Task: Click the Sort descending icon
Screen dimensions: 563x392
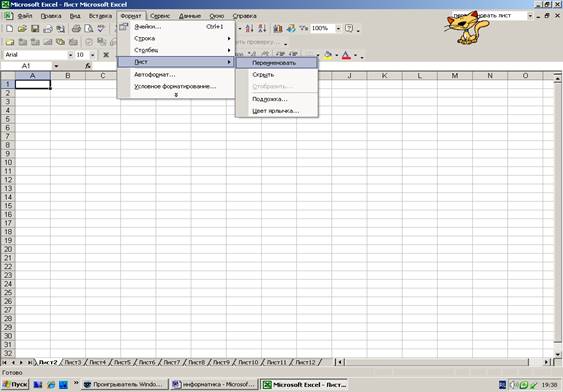Action: point(262,28)
